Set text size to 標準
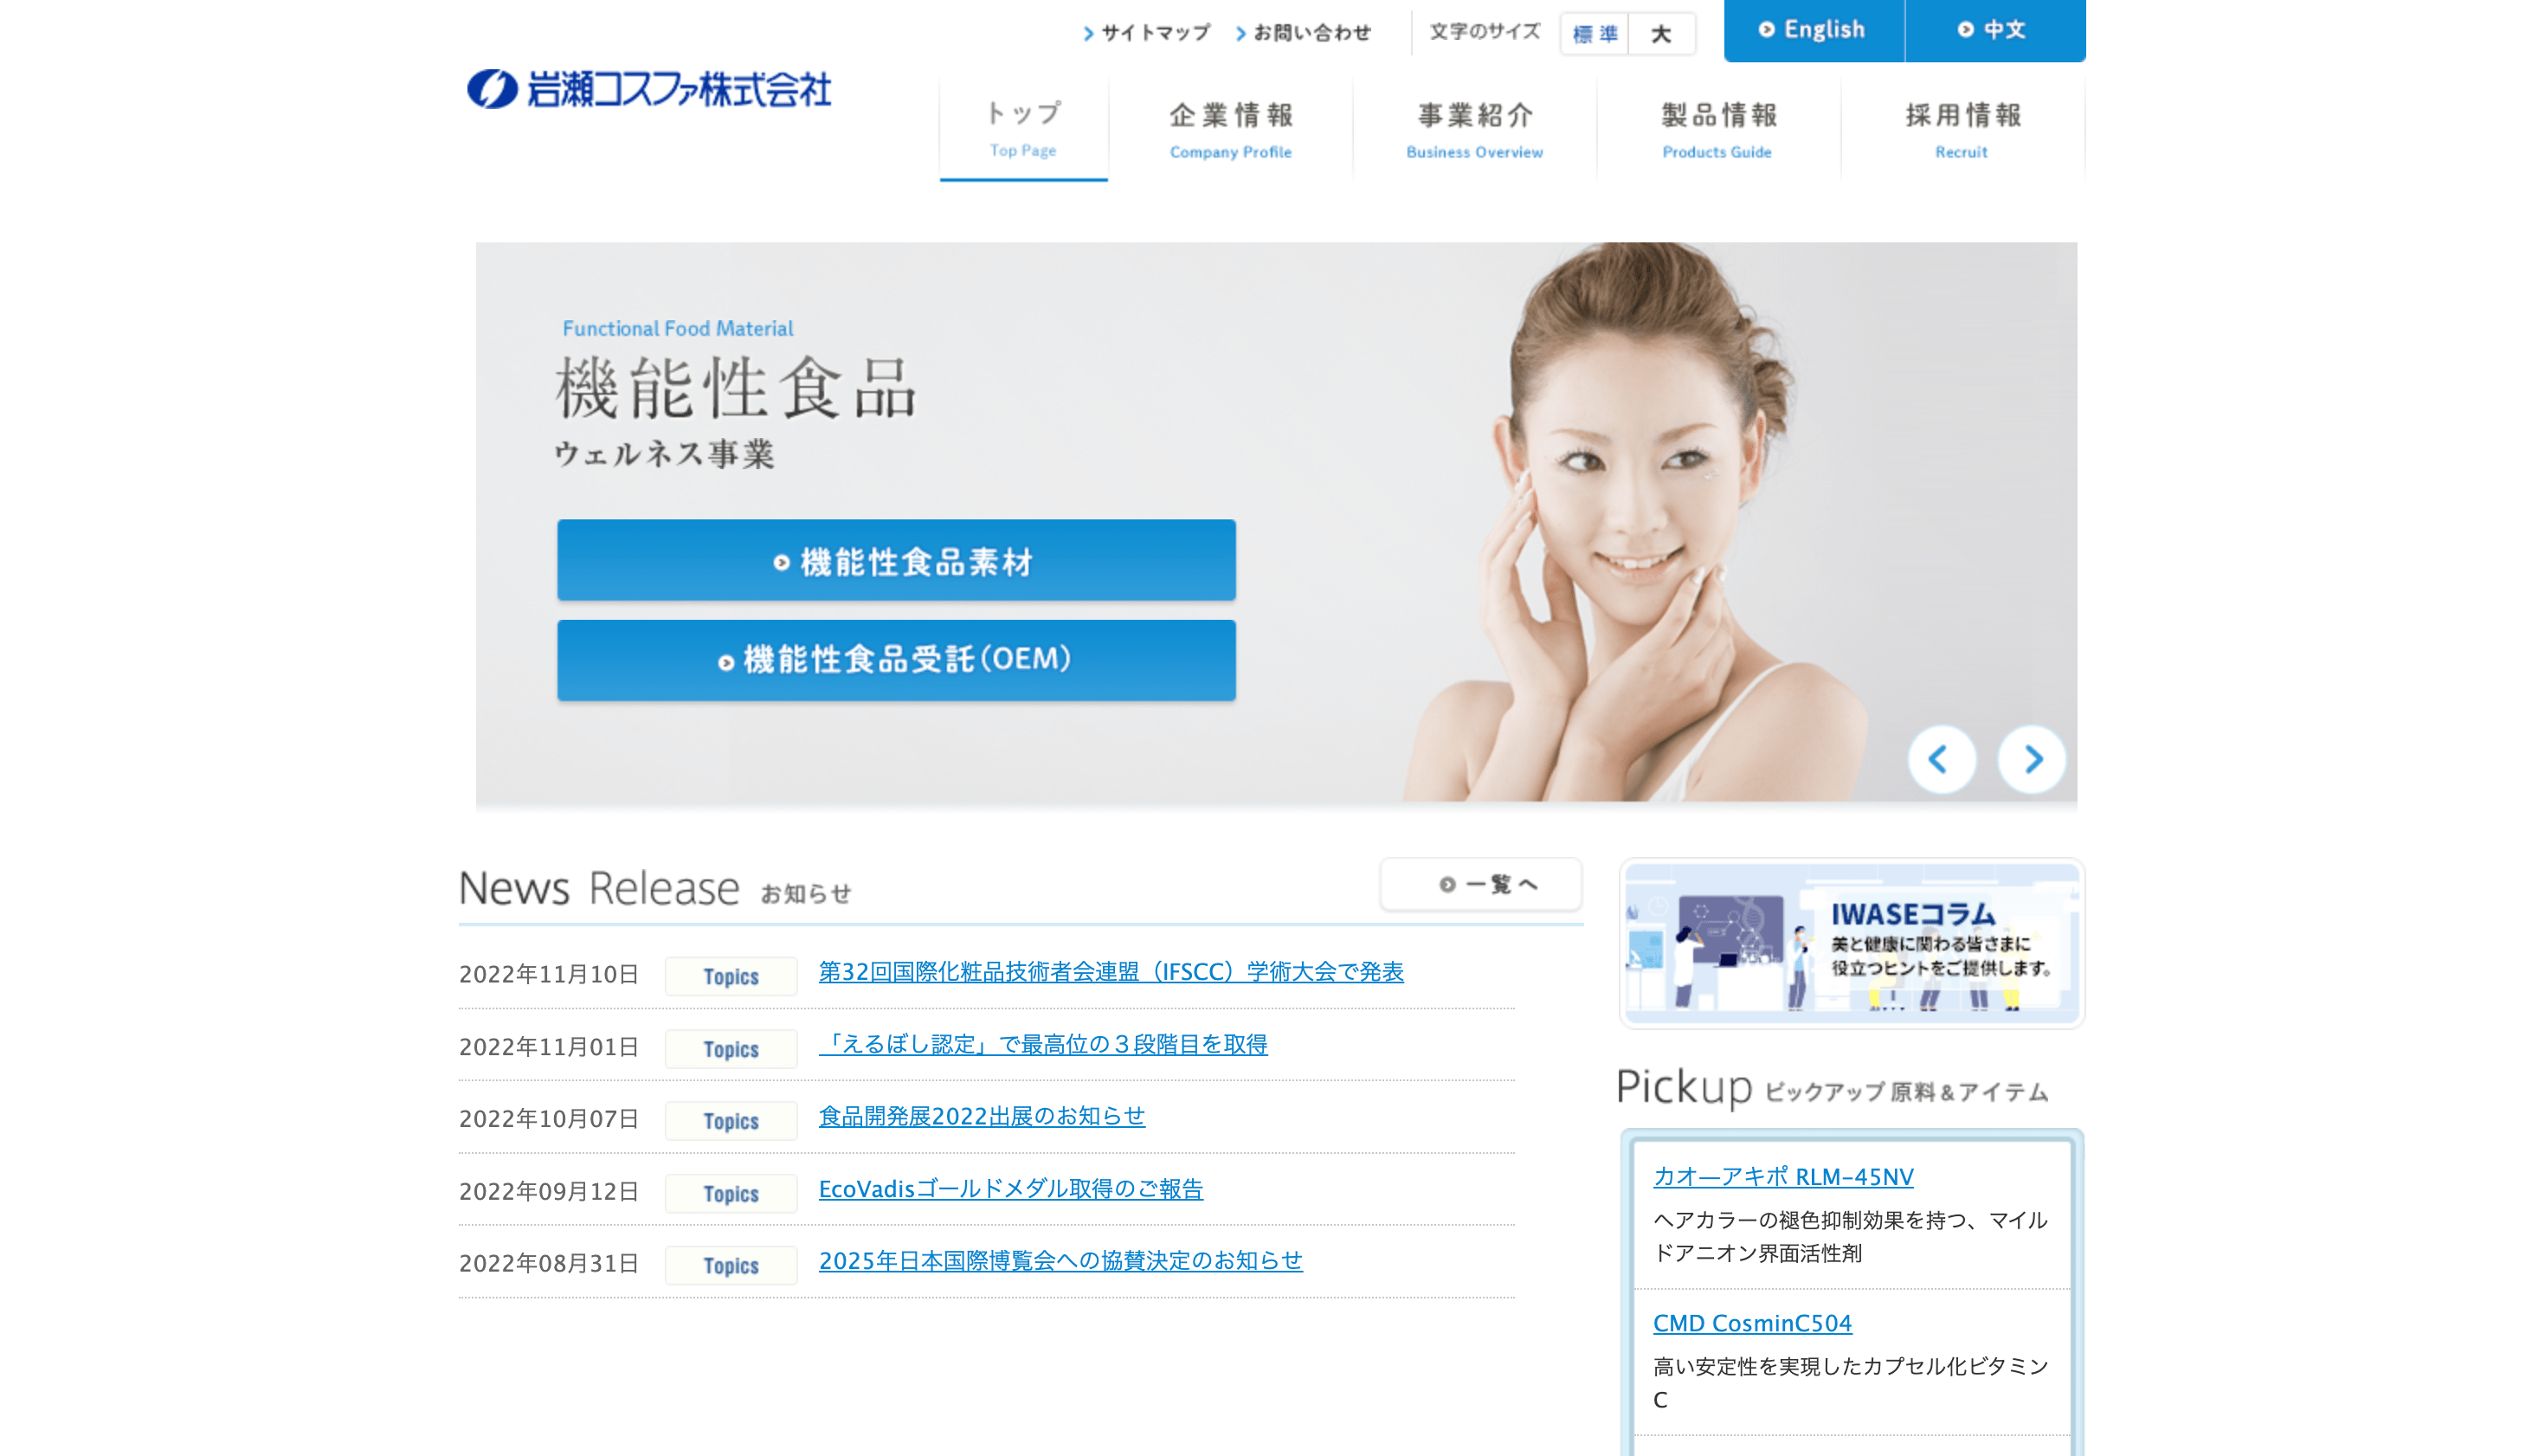Screen dimensions: 2545x1456 (x=1594, y=34)
